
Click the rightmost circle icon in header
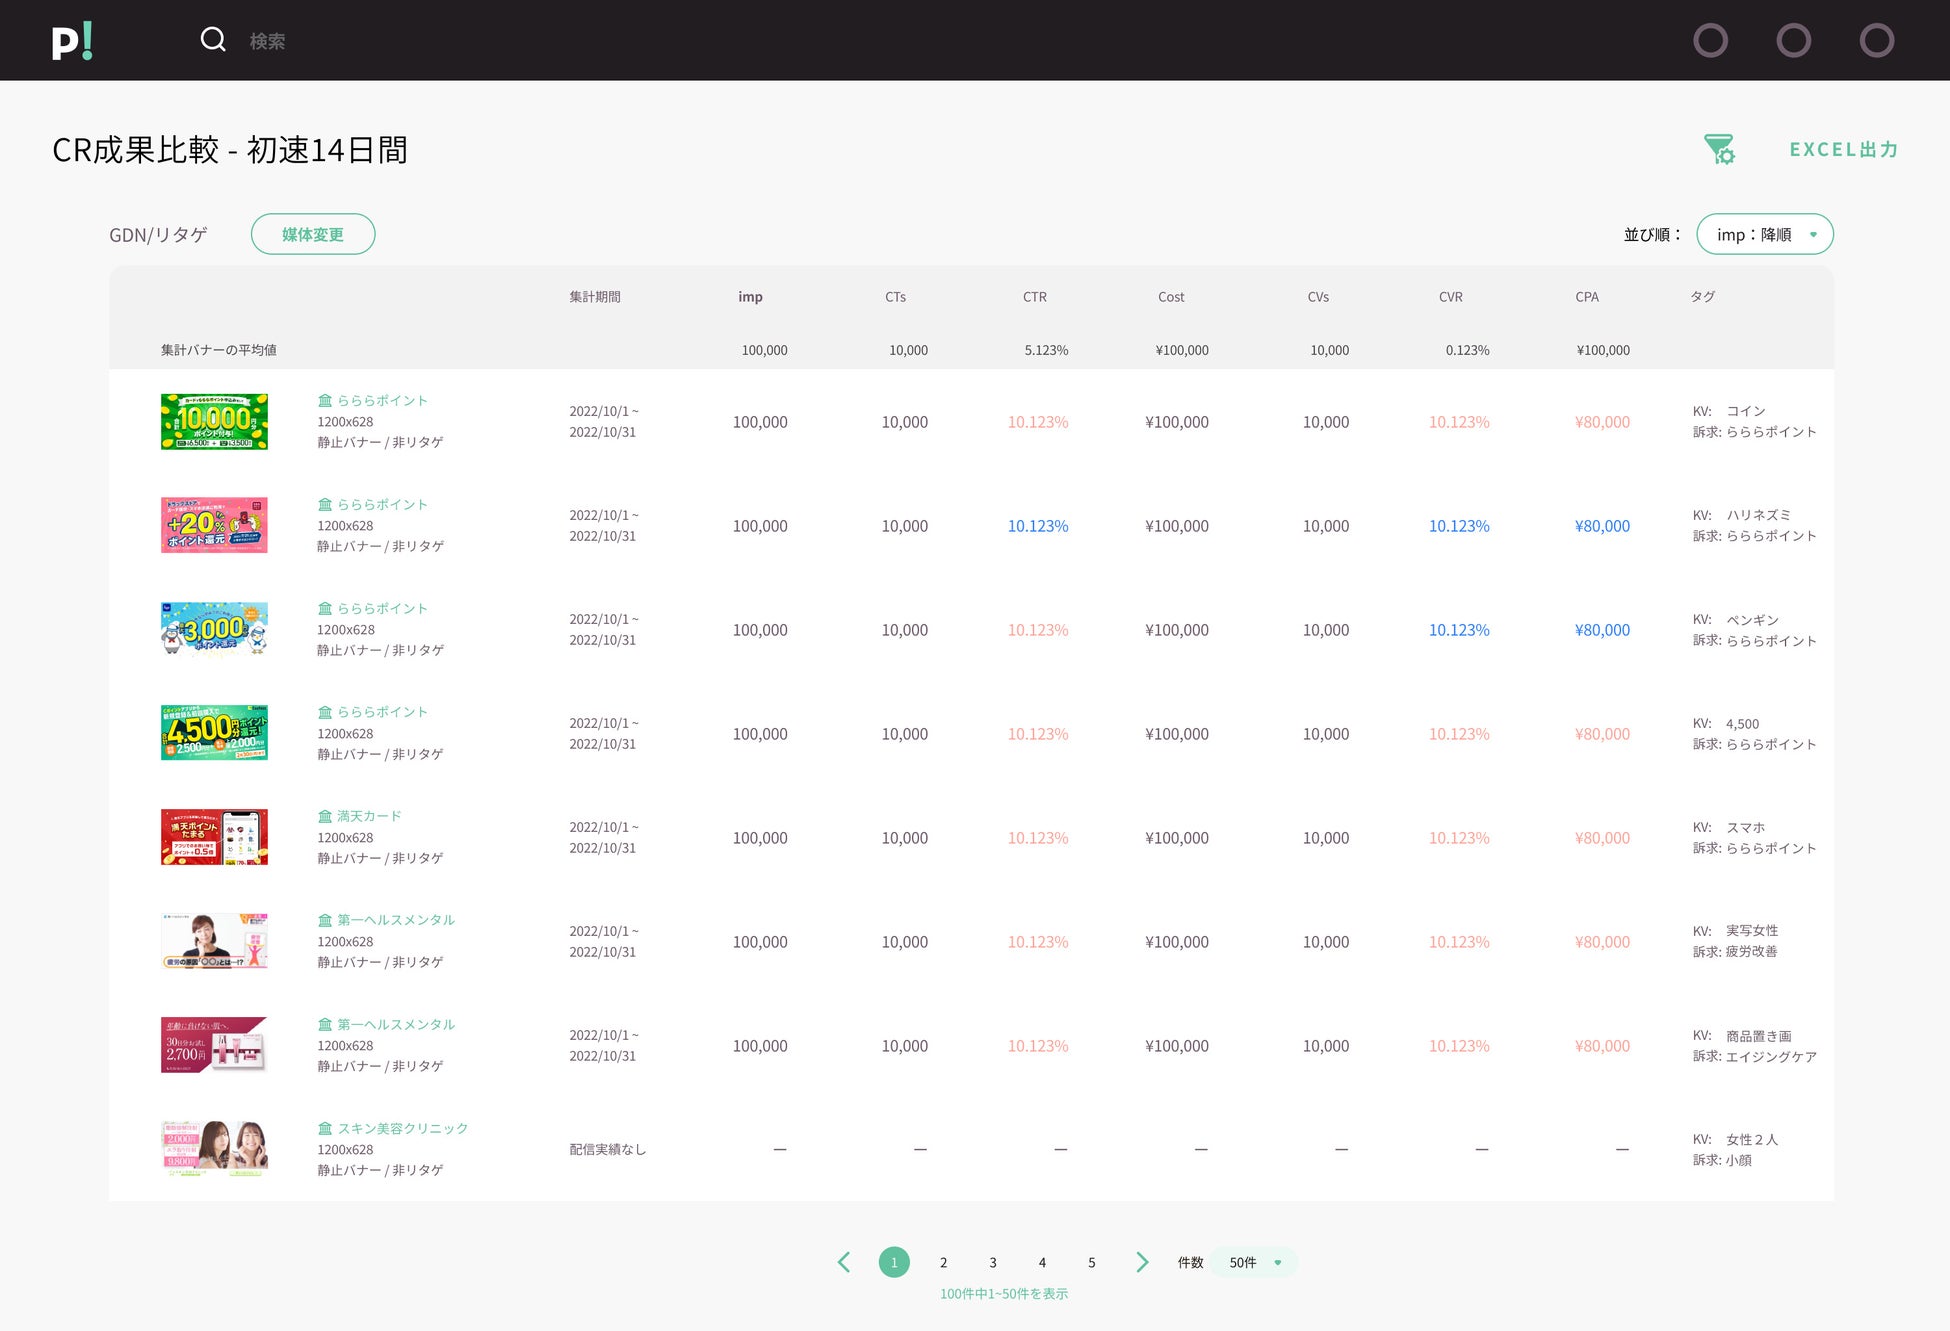click(x=1876, y=41)
